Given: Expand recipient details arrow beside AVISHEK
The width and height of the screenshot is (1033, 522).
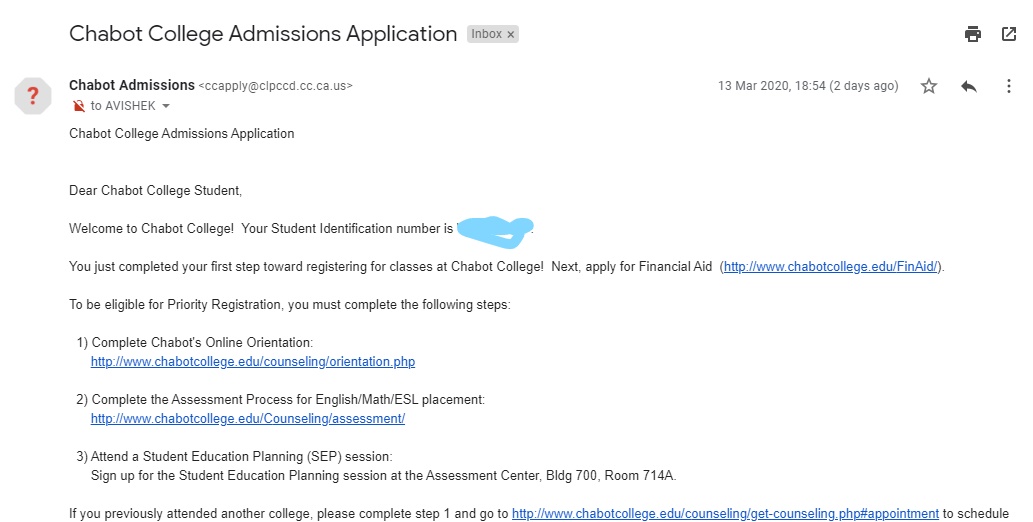Looking at the screenshot, I should (166, 106).
